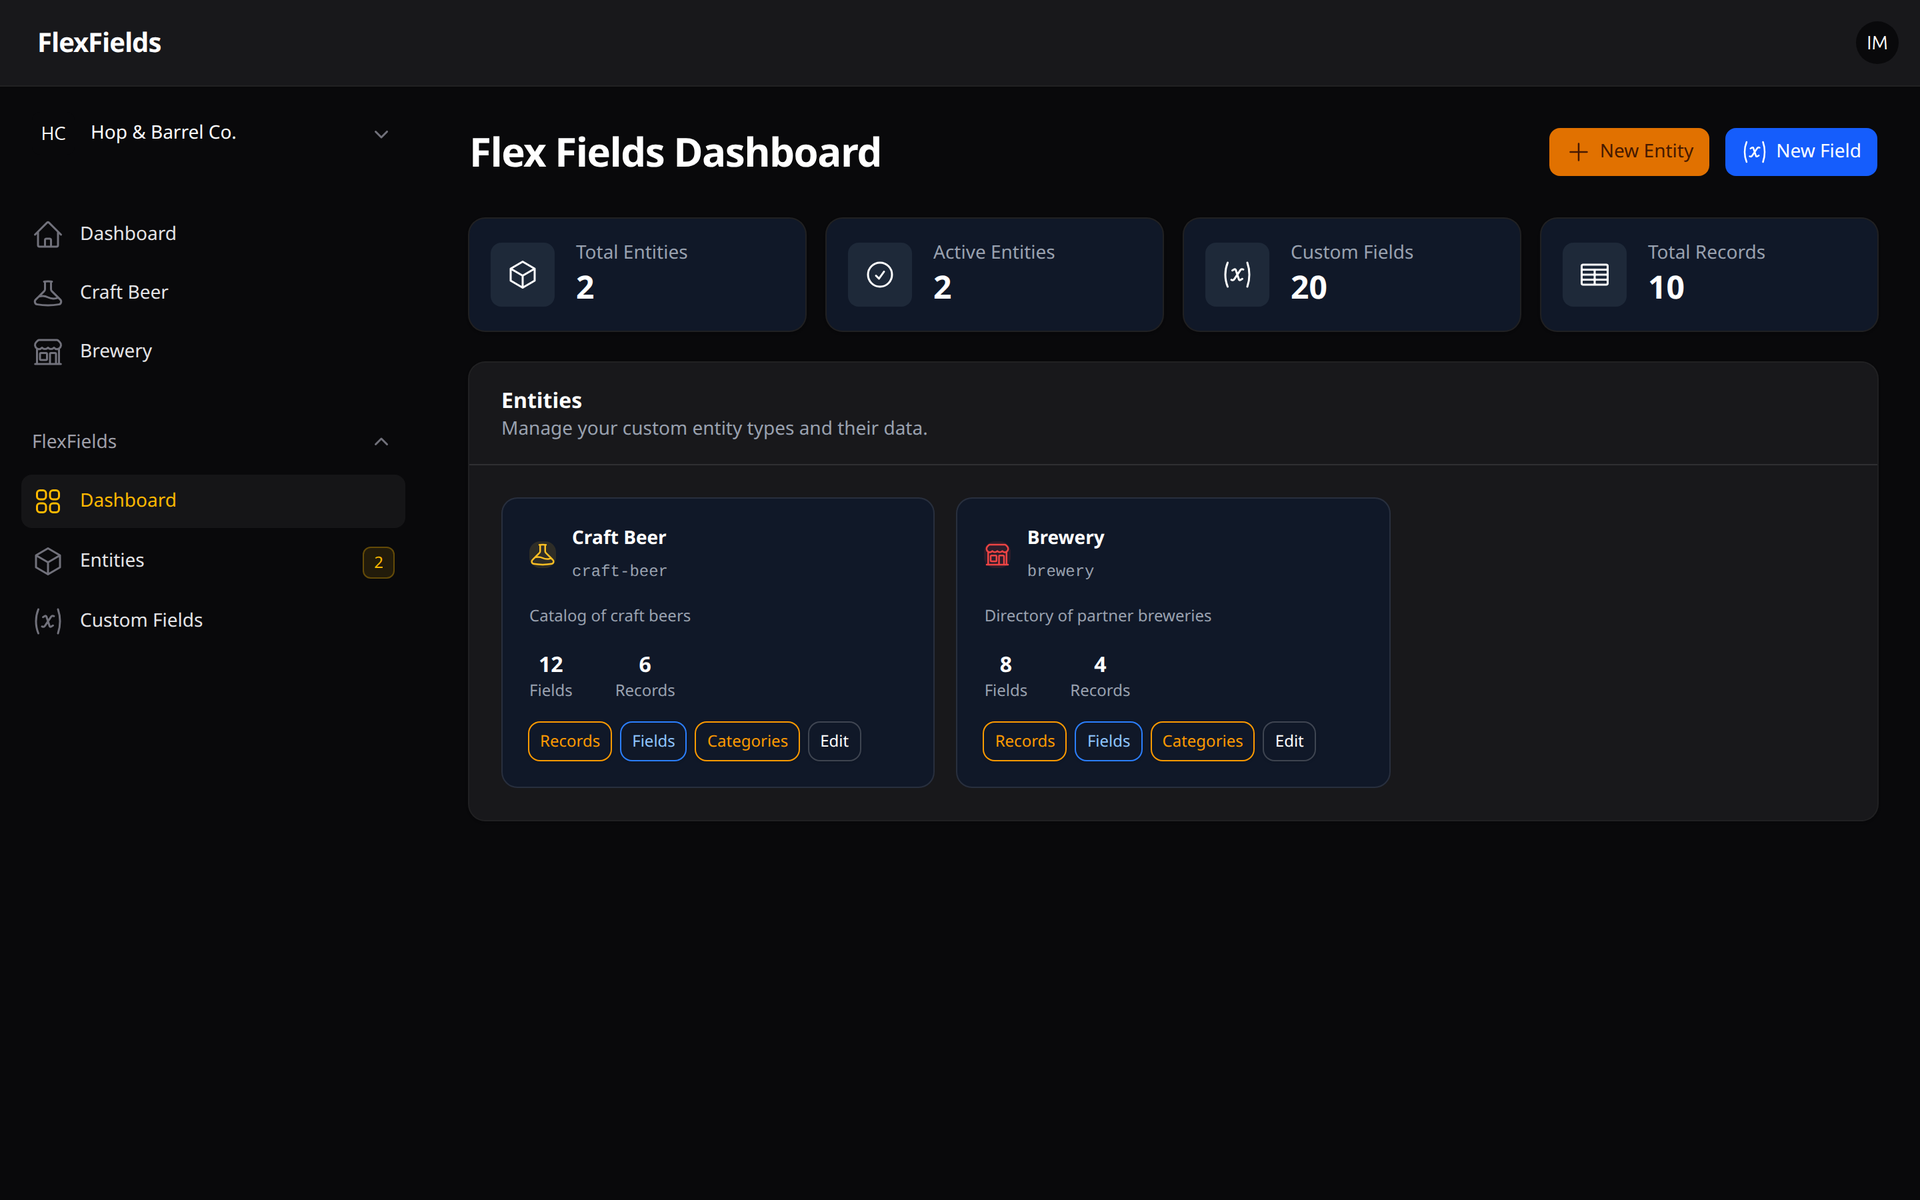The width and height of the screenshot is (1920, 1200).
Task: Click the cube icon next to Entities in sidebar
Action: coord(48,561)
